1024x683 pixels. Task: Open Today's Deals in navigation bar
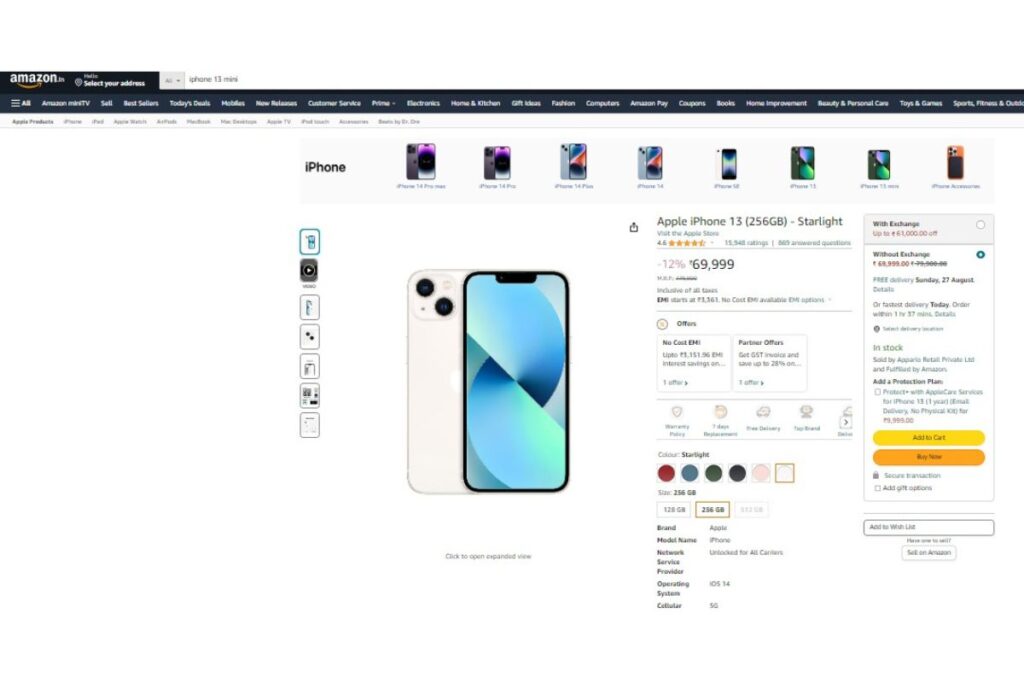(x=189, y=103)
